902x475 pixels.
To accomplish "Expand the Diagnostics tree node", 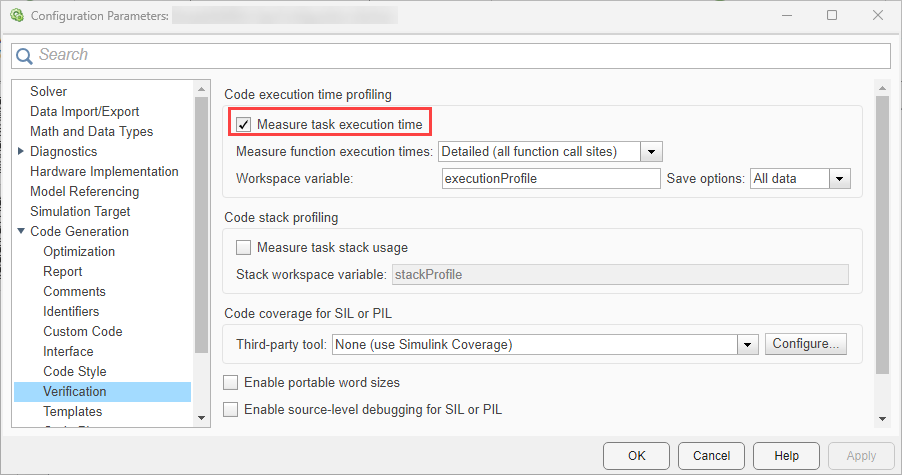I will tap(22, 151).
